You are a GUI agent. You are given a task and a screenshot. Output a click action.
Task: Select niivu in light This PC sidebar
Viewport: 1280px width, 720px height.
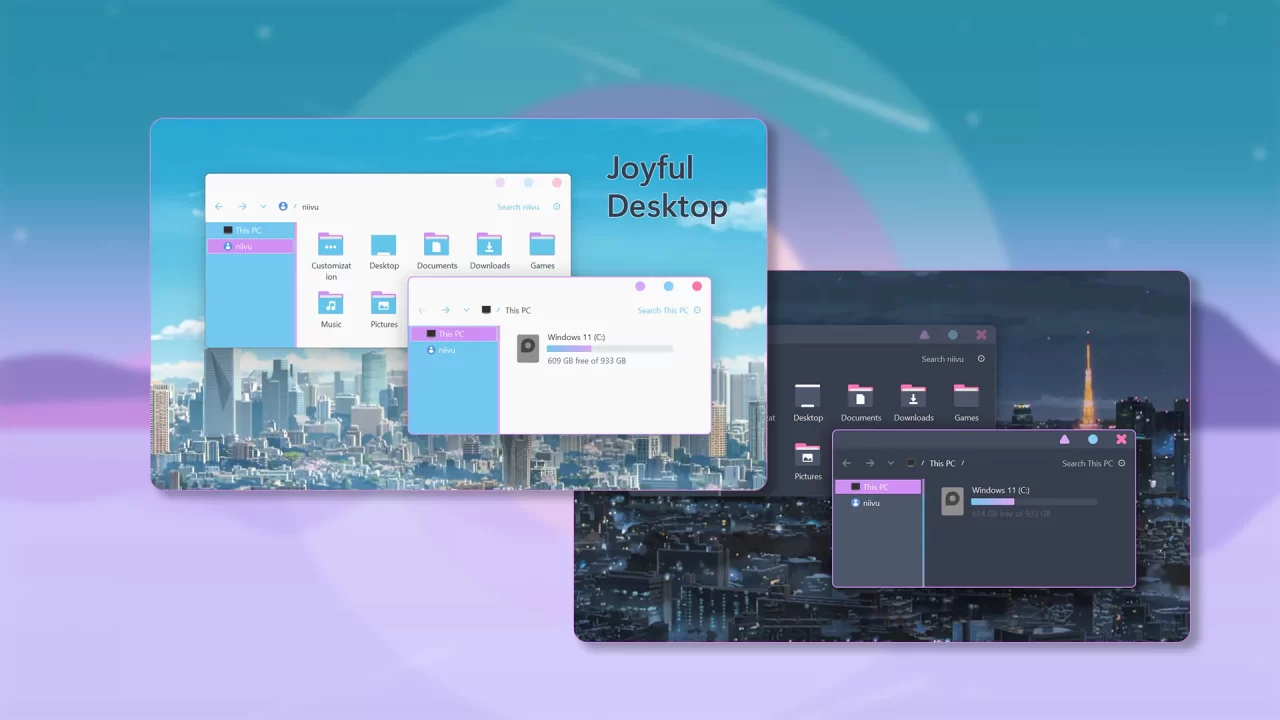(x=454, y=350)
